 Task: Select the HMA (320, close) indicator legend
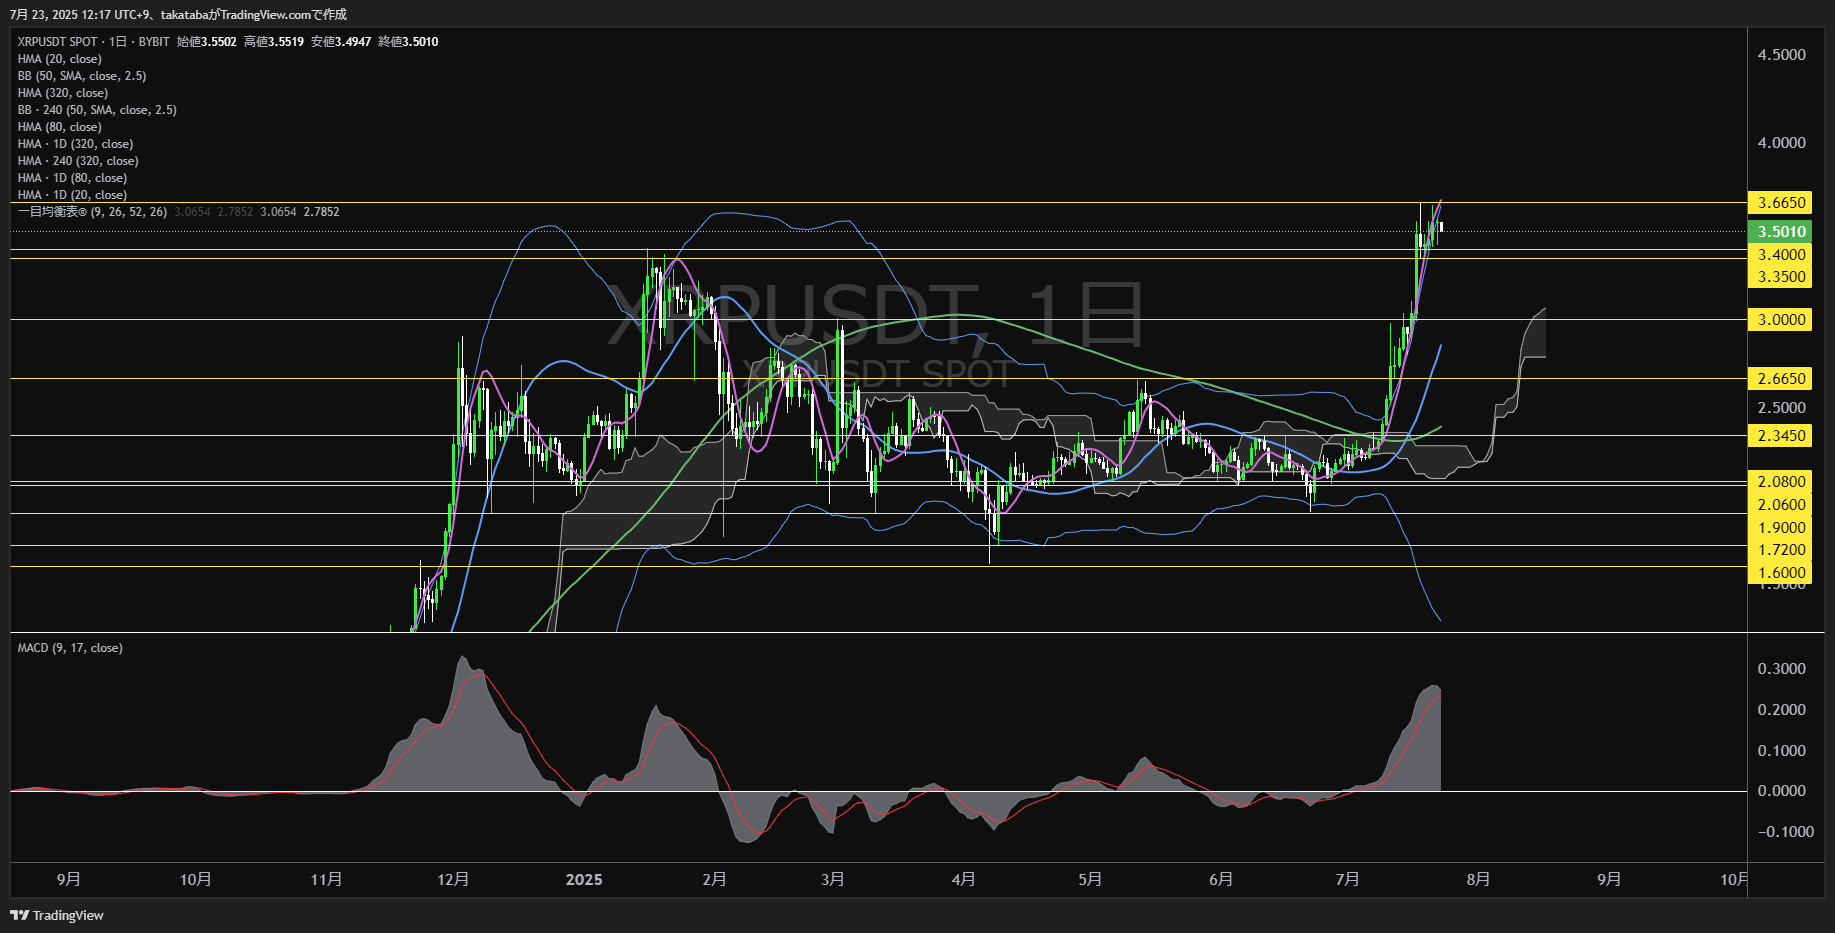pyautogui.click(x=62, y=93)
